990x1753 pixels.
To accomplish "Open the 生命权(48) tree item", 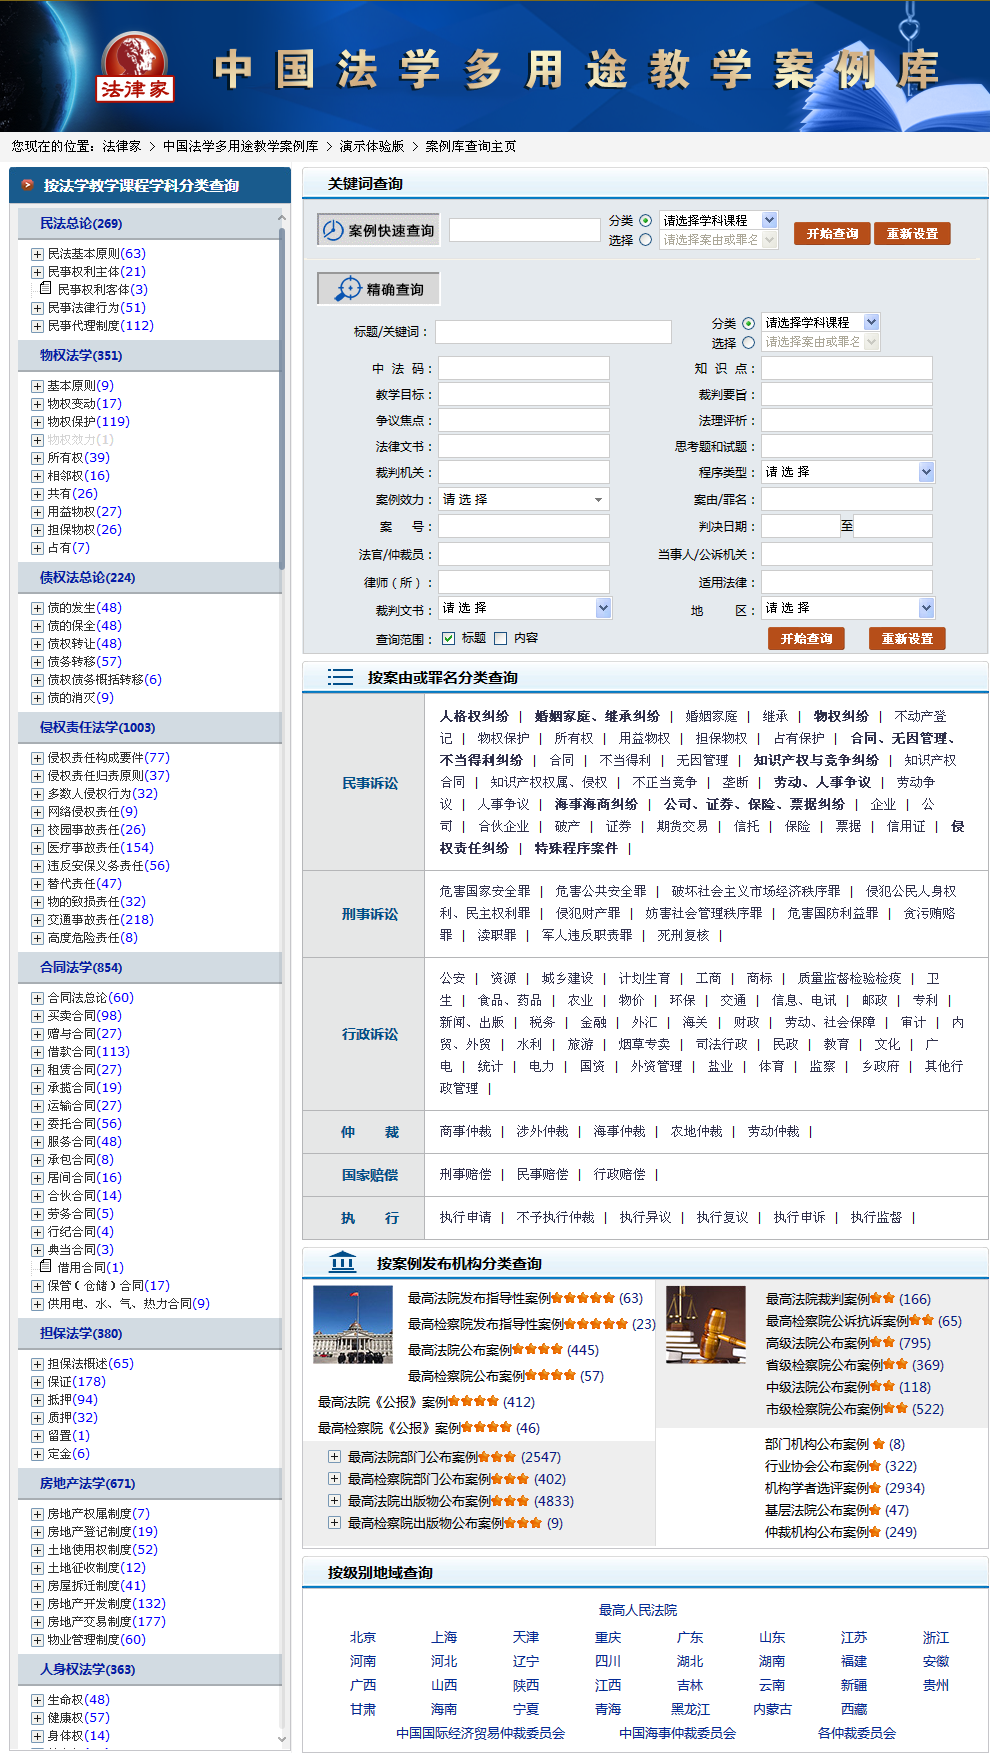I will (79, 1700).
